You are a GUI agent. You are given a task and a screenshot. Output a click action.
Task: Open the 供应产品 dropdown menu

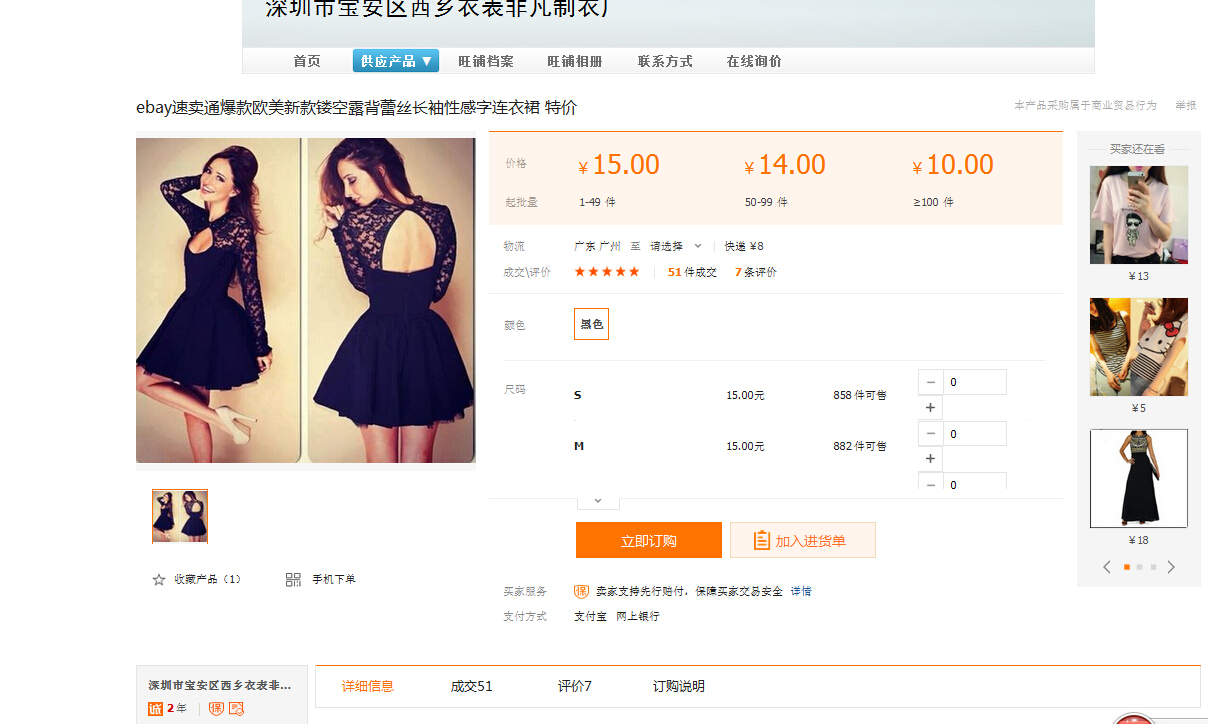click(x=395, y=61)
